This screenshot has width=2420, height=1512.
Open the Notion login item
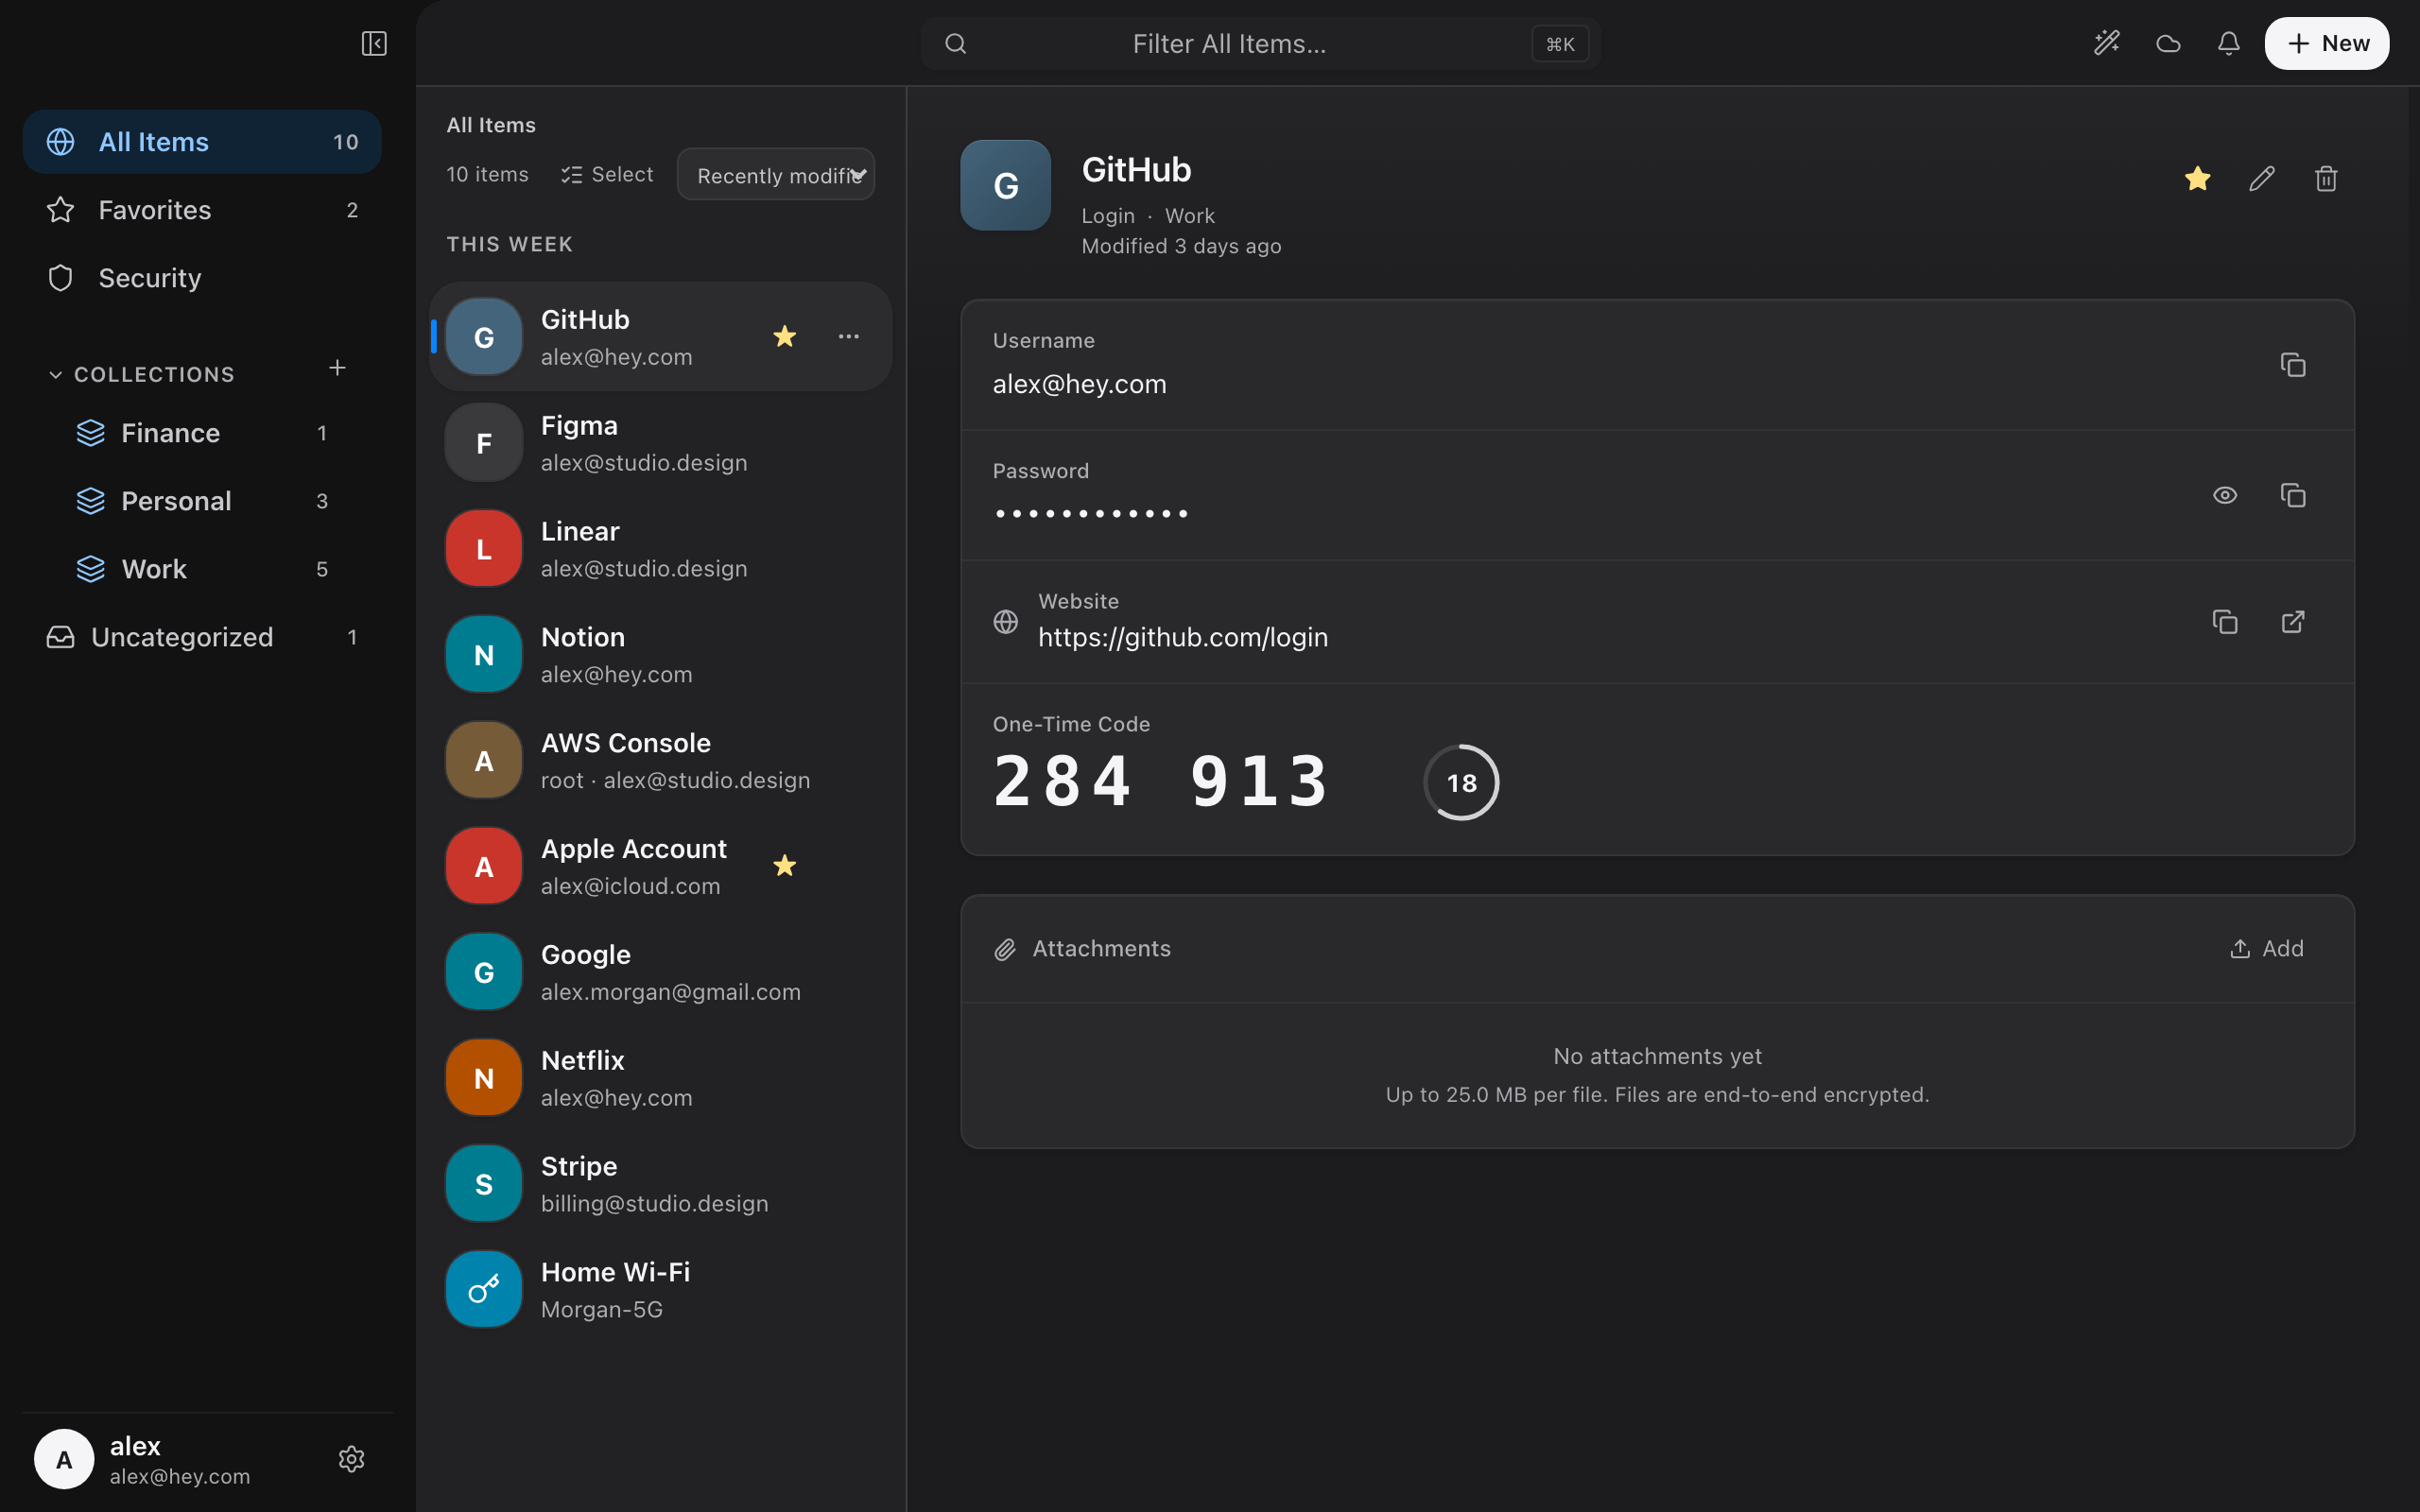(x=661, y=655)
